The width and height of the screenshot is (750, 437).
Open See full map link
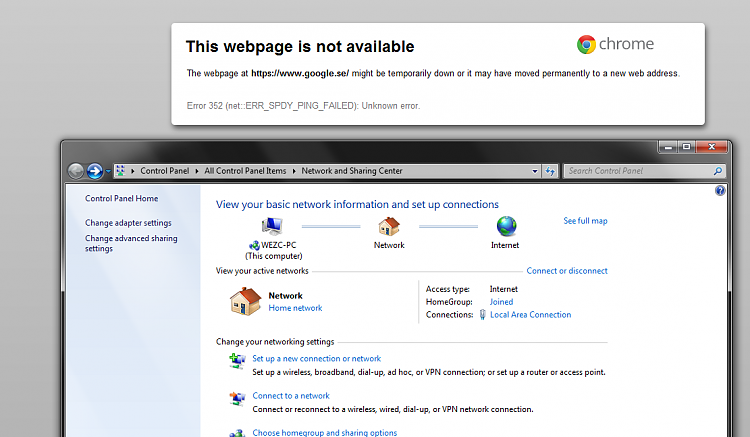coord(585,221)
